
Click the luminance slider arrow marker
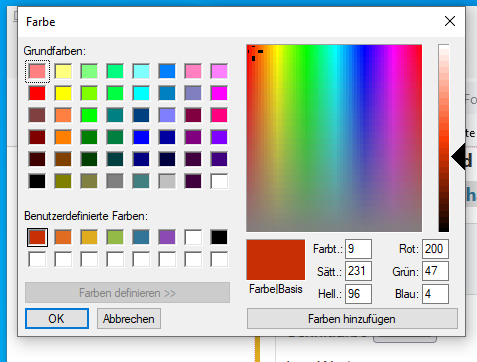(x=458, y=157)
